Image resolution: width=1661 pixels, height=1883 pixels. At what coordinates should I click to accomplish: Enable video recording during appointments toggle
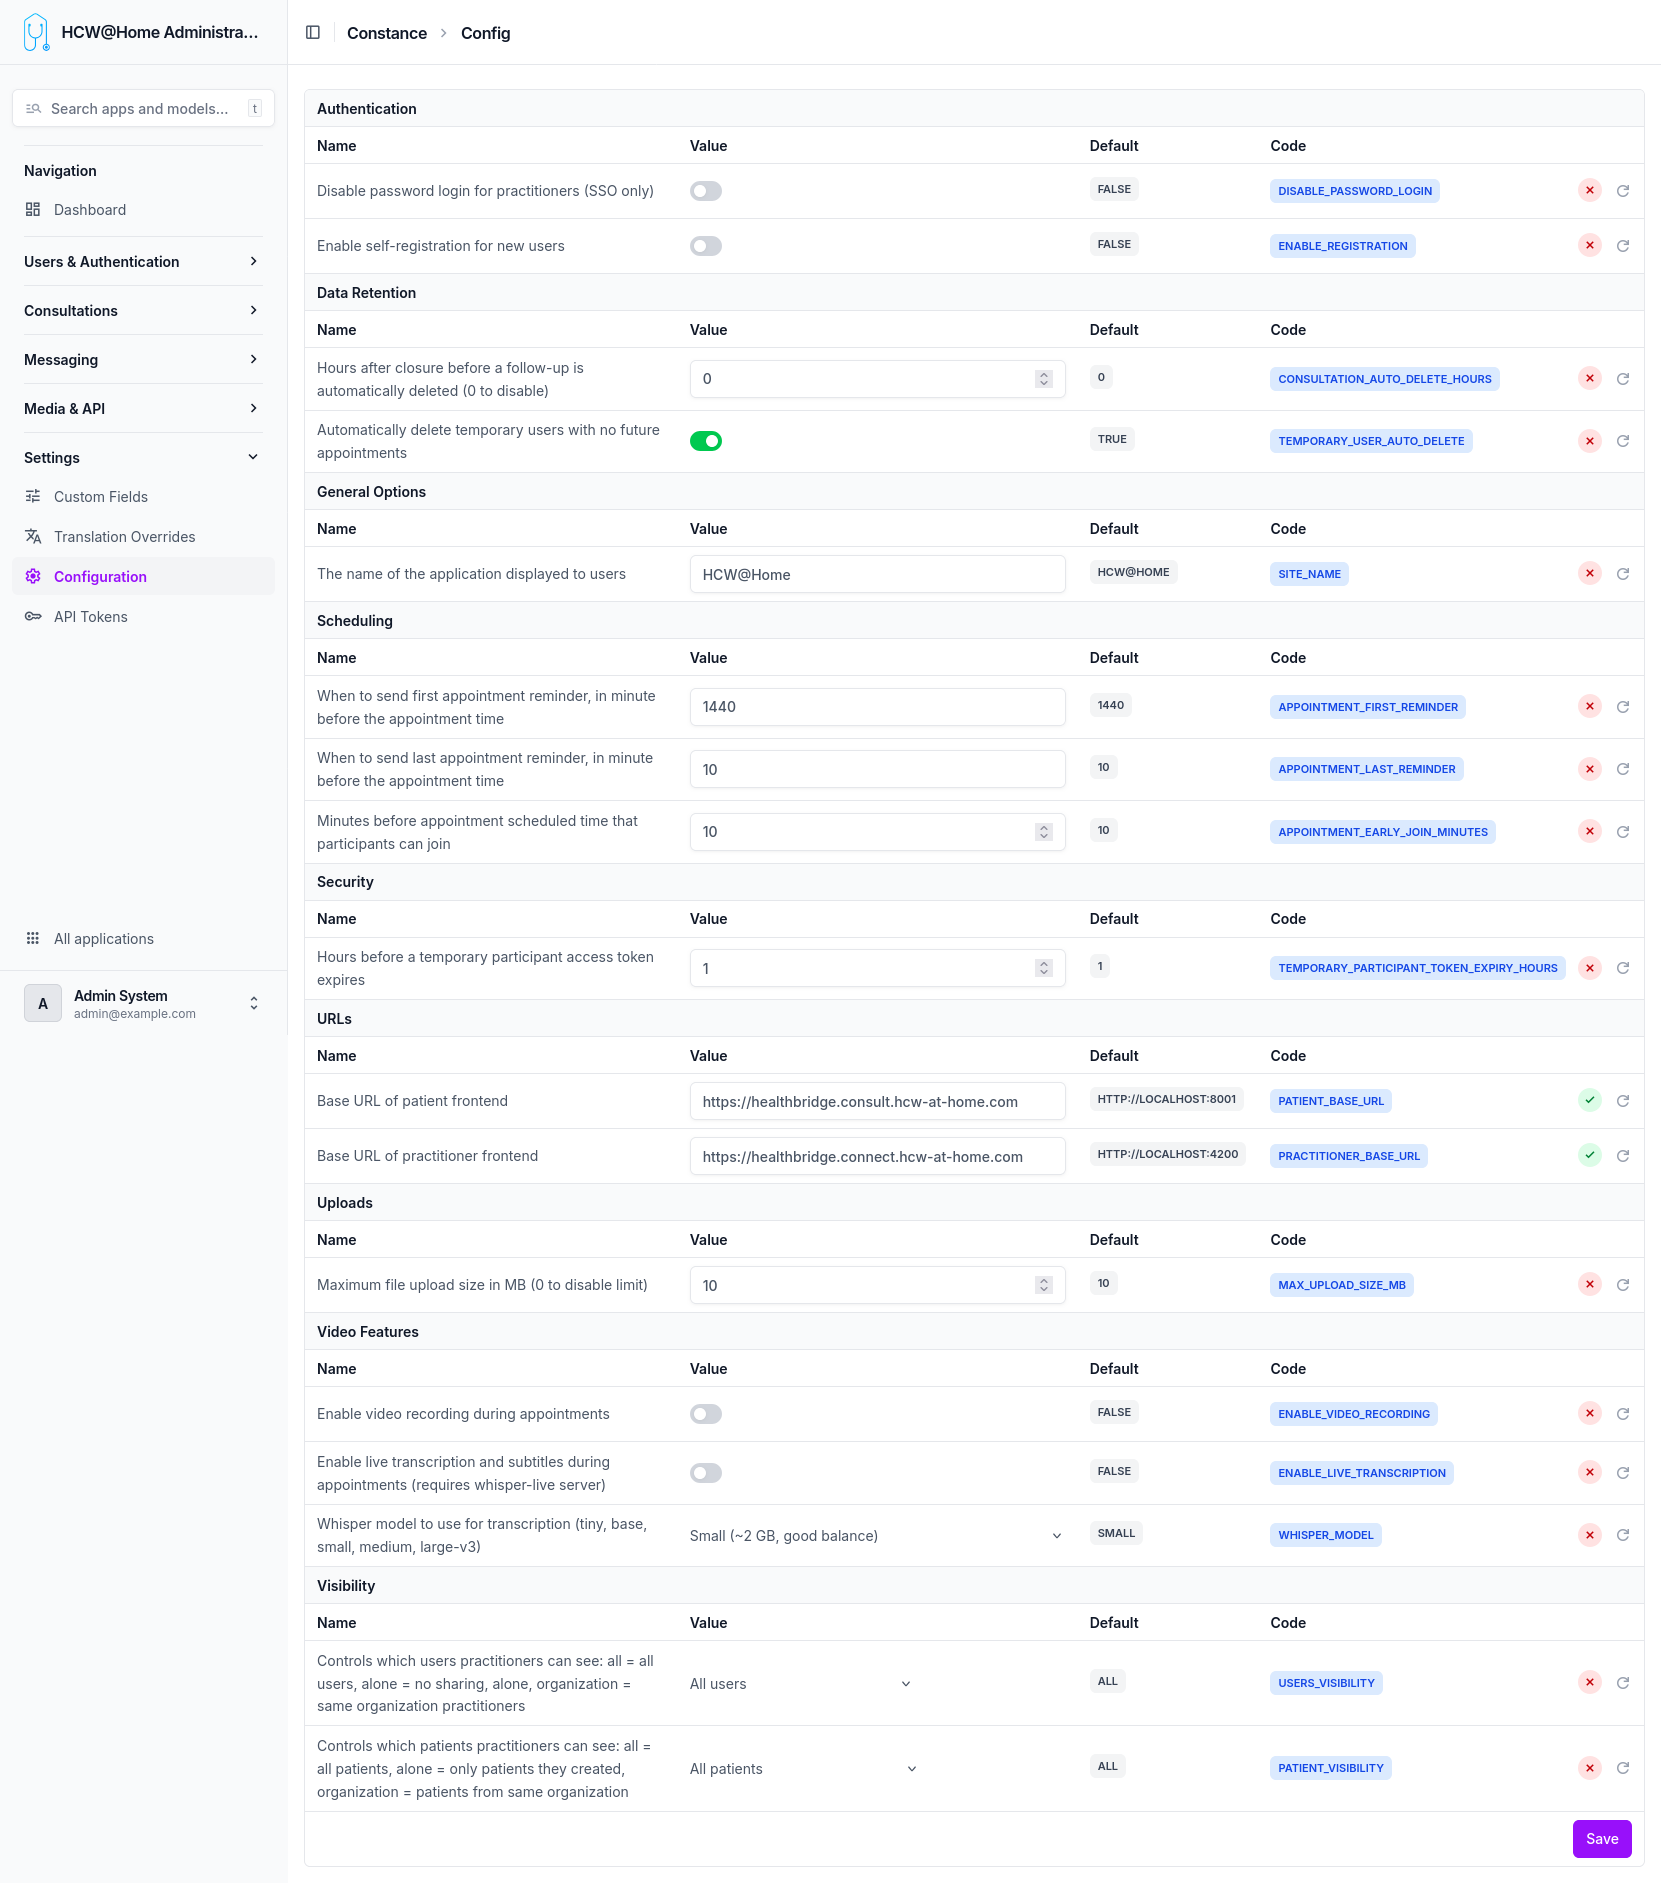pyautogui.click(x=705, y=1414)
